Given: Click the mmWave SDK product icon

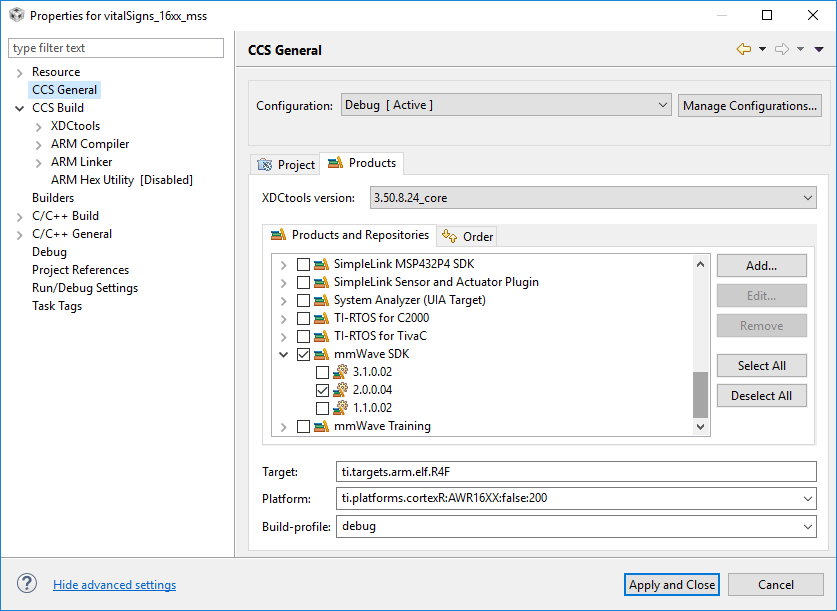Looking at the screenshot, I should 321,354.
